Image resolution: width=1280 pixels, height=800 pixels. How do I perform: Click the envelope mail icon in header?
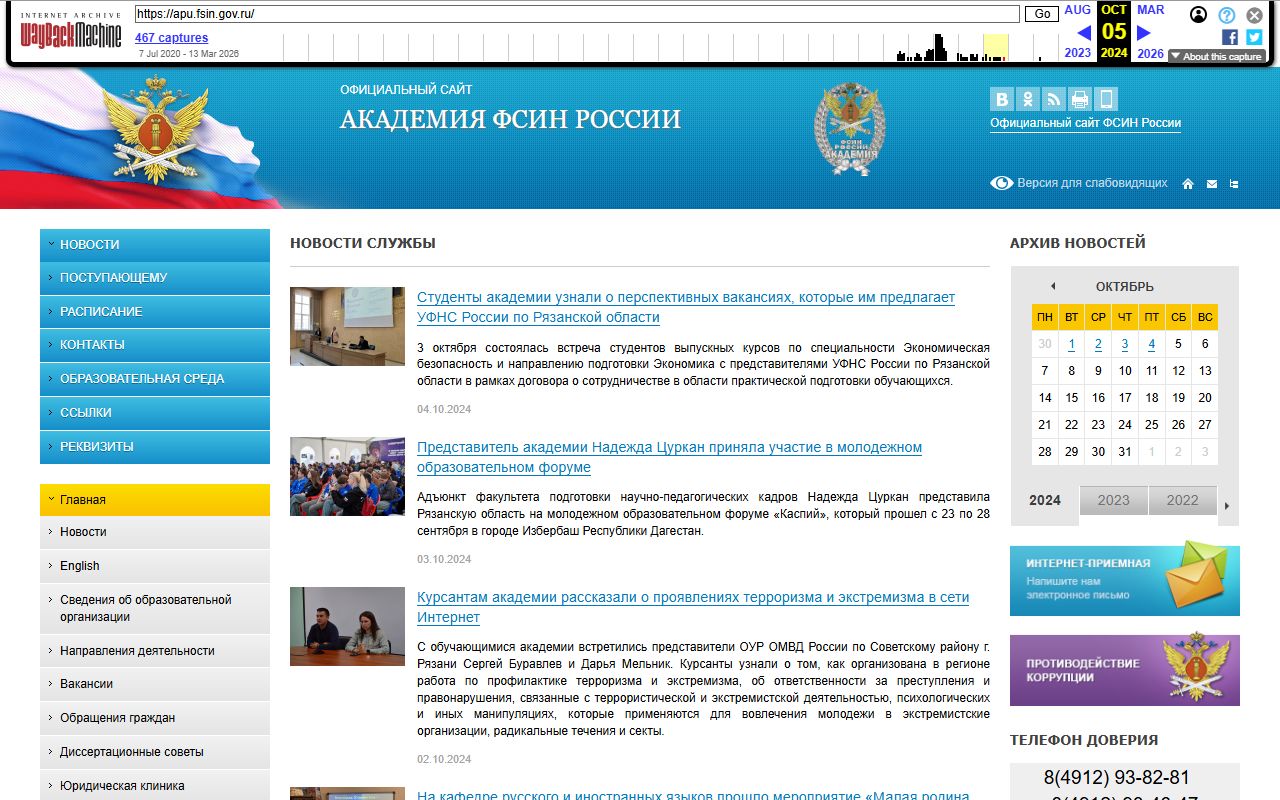click(x=1212, y=184)
